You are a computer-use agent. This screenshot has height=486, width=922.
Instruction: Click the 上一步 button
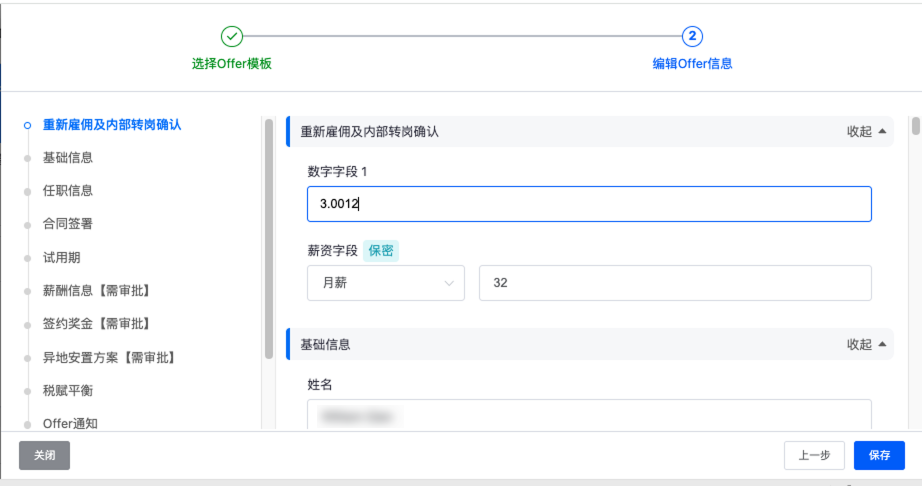814,455
